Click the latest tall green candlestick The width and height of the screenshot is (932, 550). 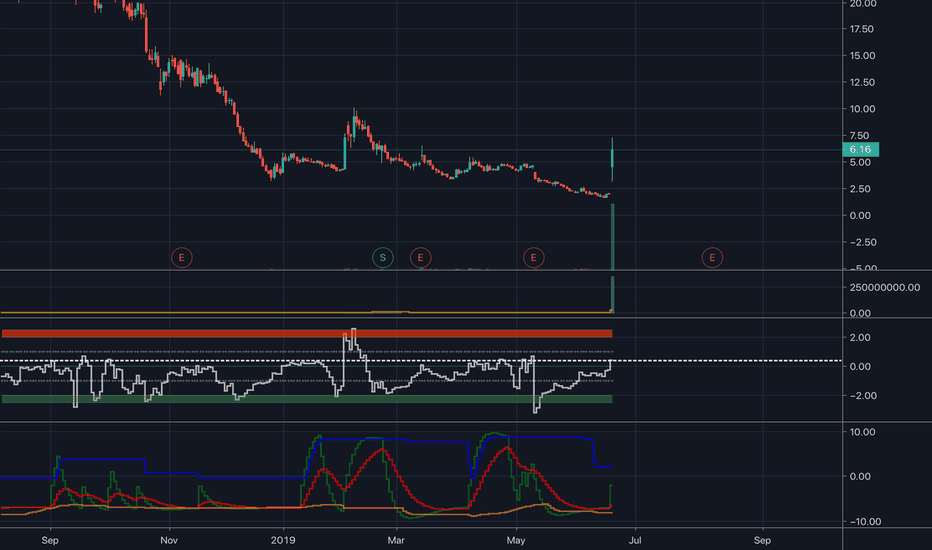click(x=612, y=159)
